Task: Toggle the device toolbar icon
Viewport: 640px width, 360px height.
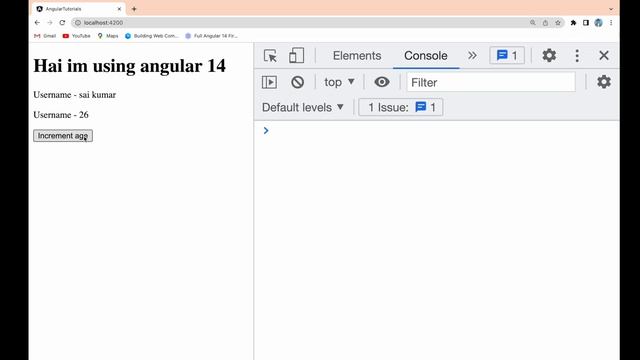Action: [x=297, y=56]
